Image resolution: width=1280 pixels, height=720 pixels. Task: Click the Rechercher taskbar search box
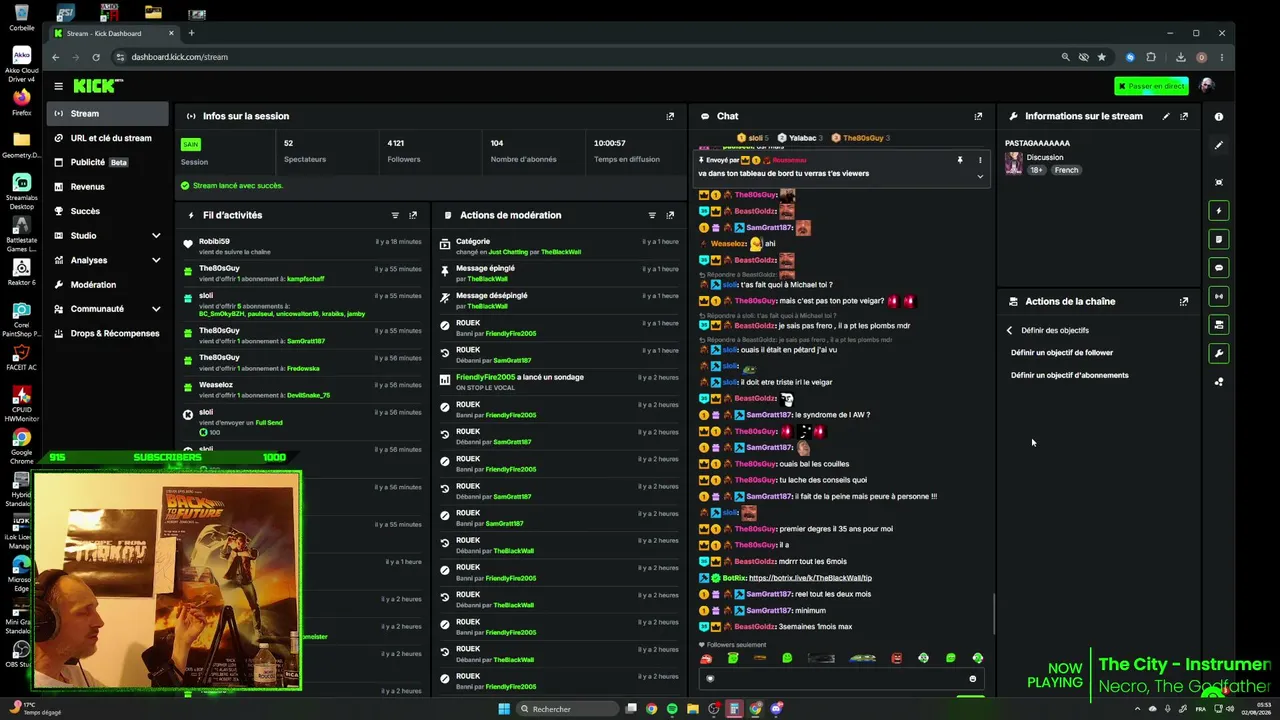tap(568, 709)
